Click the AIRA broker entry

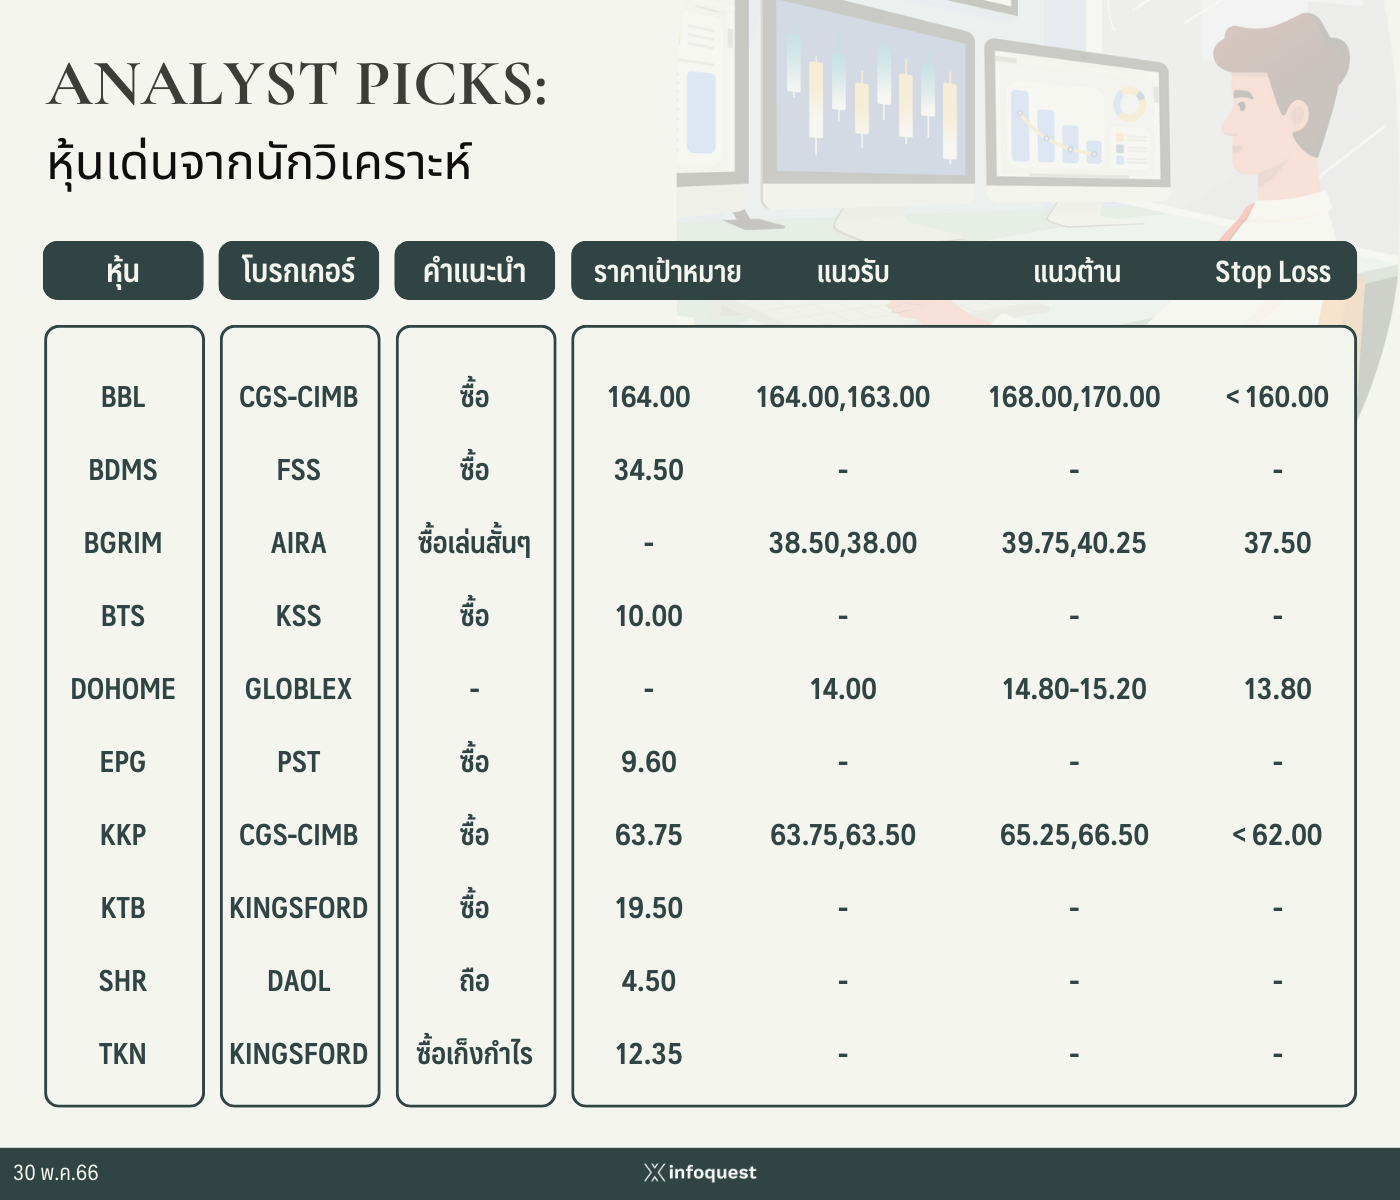click(299, 543)
